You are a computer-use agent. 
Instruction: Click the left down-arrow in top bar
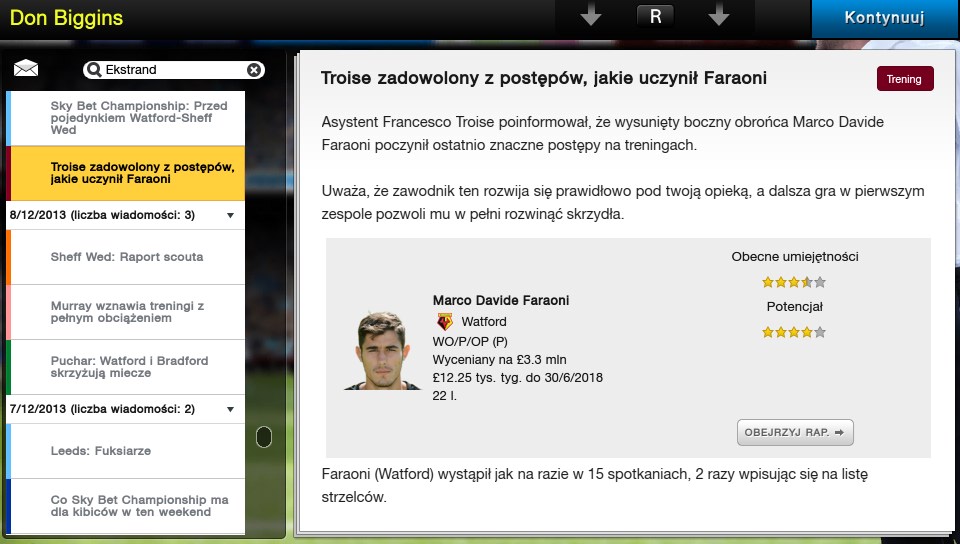pos(591,17)
